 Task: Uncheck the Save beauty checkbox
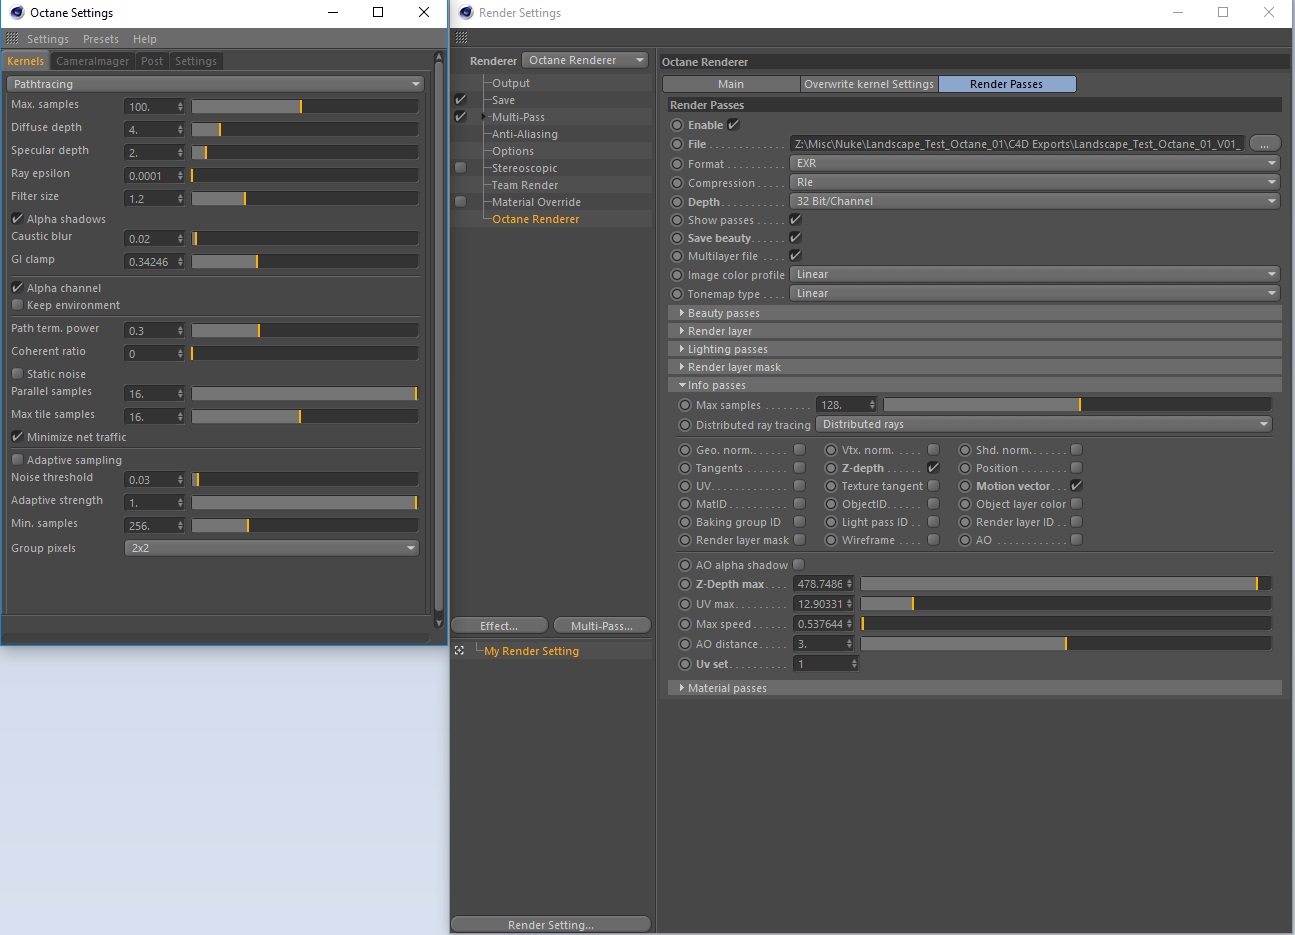click(795, 238)
